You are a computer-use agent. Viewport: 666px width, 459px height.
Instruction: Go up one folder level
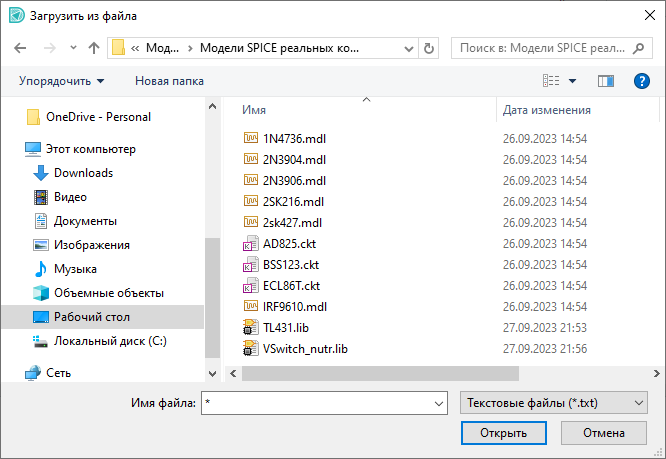coord(93,48)
